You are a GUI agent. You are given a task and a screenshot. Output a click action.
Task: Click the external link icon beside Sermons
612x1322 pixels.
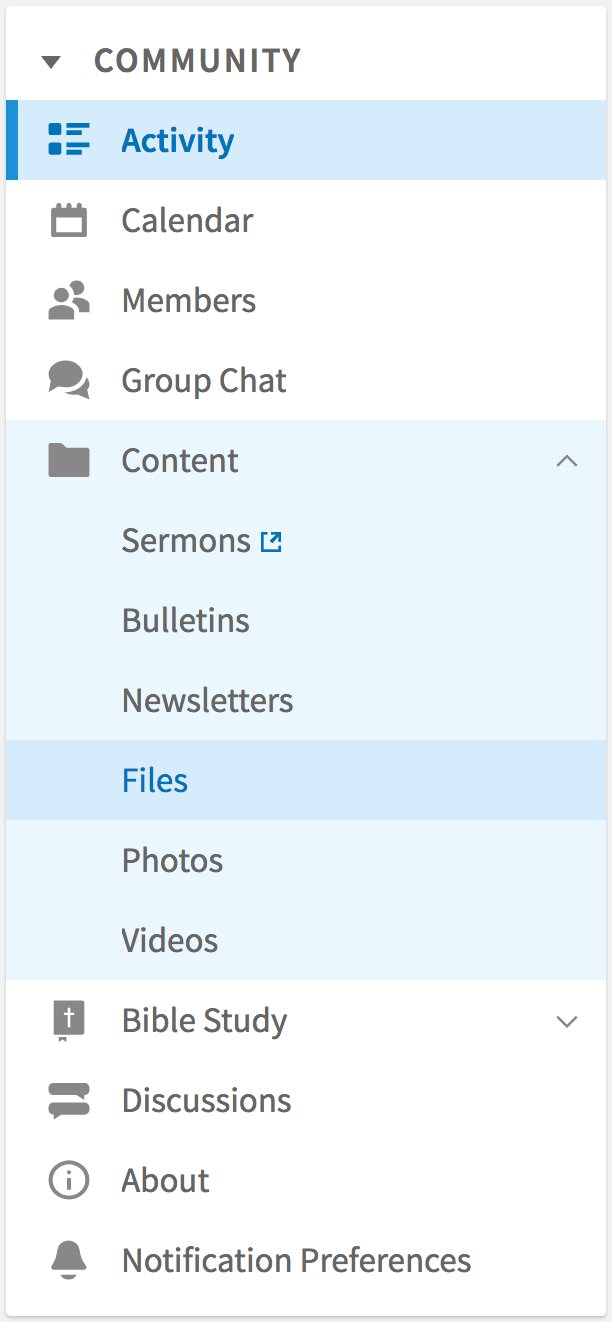point(271,542)
